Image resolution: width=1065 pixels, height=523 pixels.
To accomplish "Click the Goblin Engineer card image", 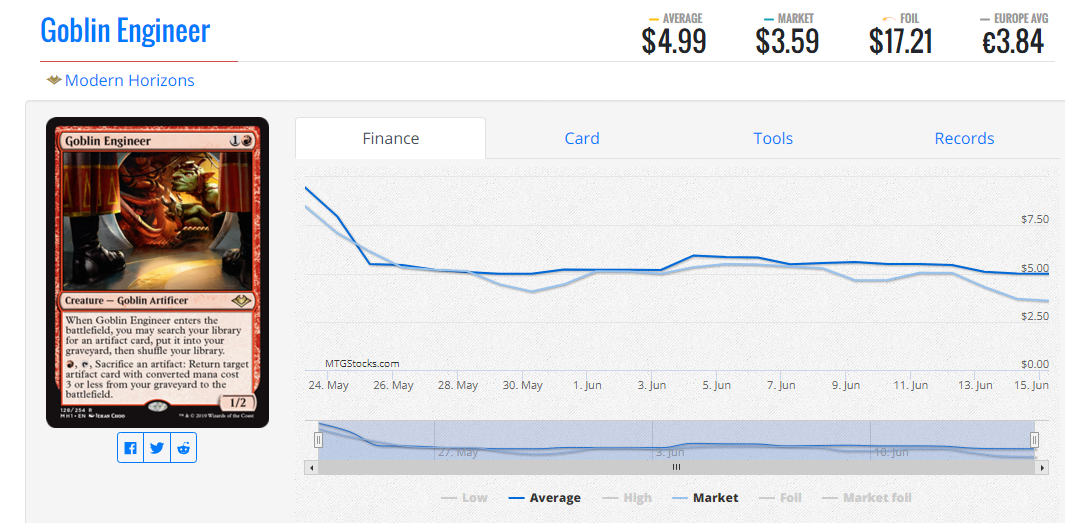I will coord(158,272).
